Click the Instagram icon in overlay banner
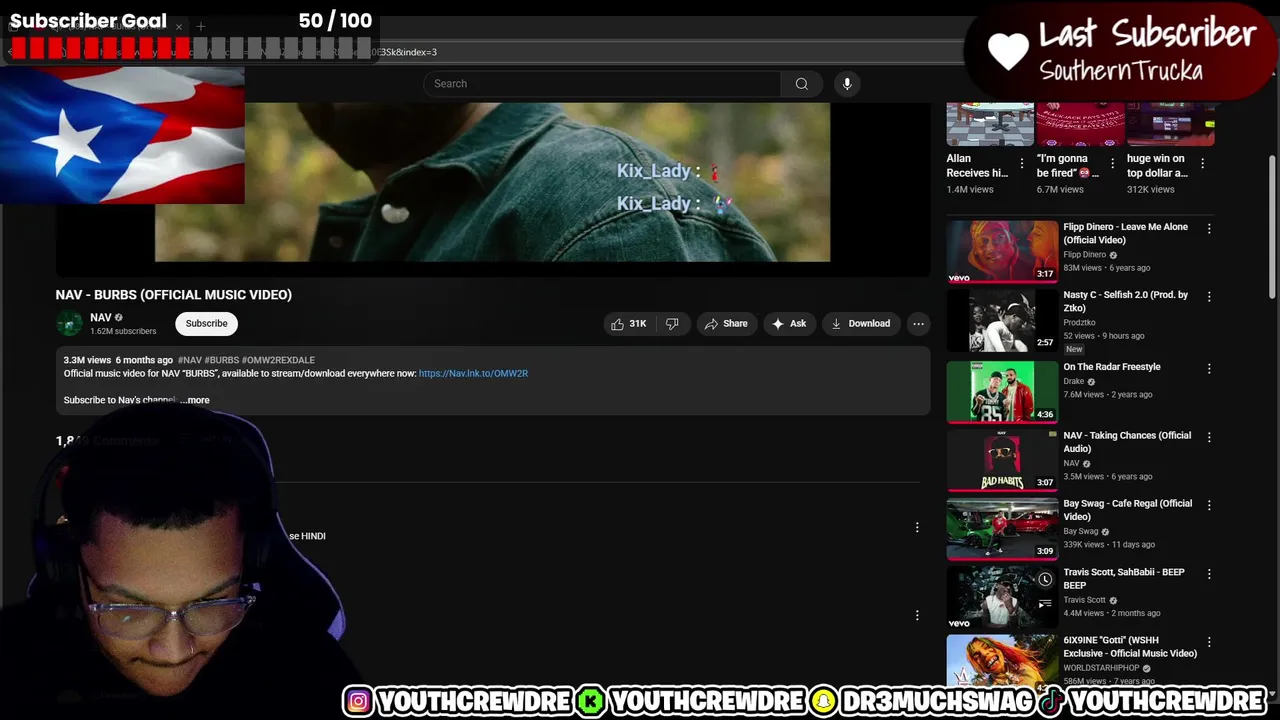This screenshot has width=1280, height=720. pyautogui.click(x=357, y=702)
